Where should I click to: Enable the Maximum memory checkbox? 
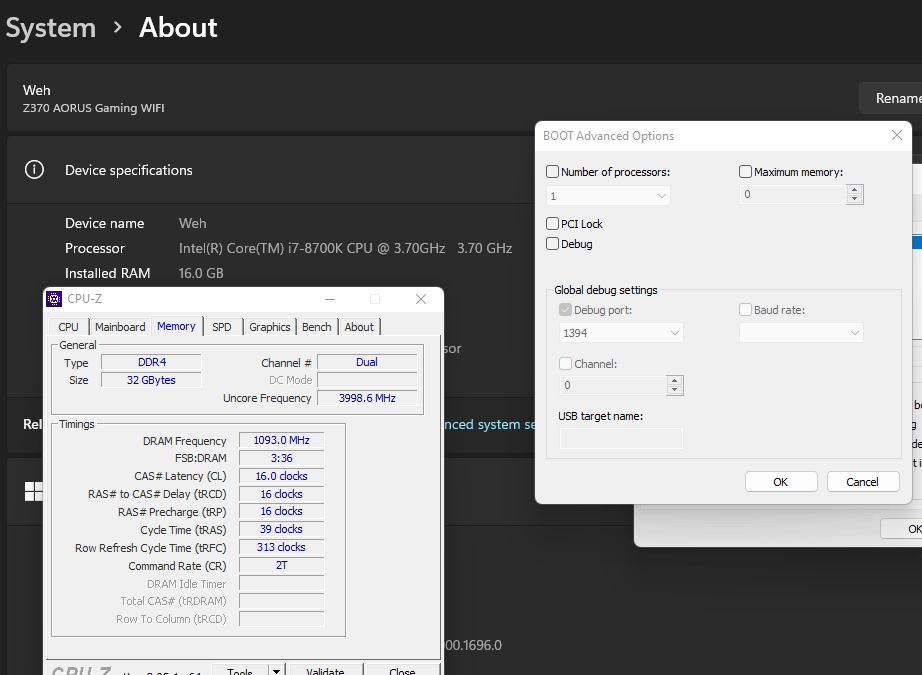pos(745,172)
